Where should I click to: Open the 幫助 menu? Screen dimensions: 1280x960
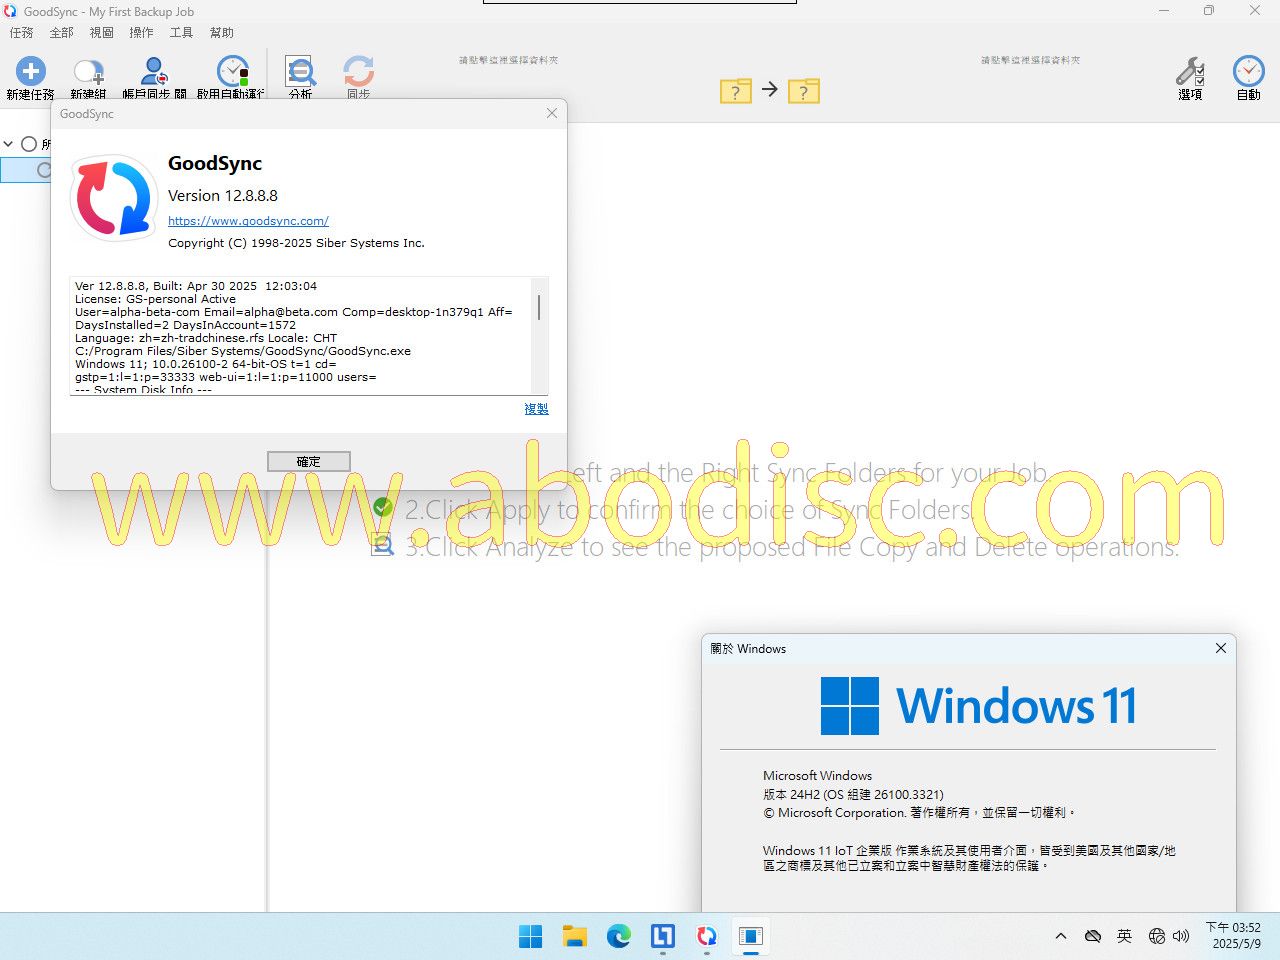click(x=222, y=33)
